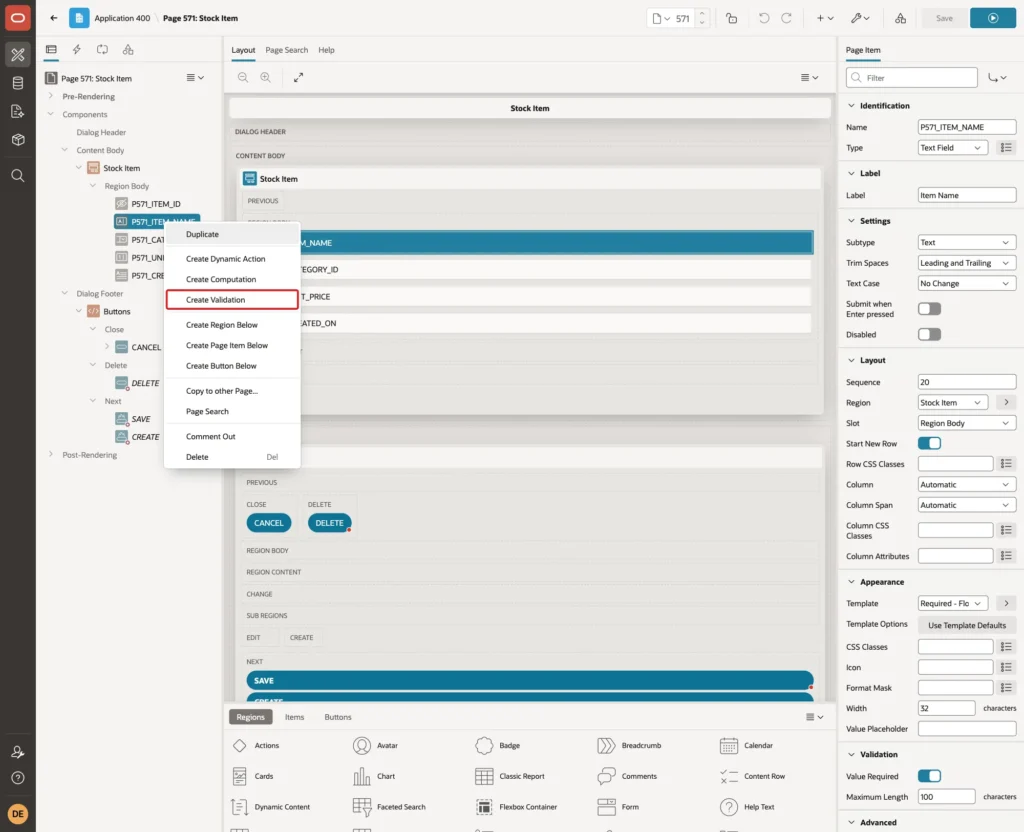Click the page lock icon in toolbar

731,18
